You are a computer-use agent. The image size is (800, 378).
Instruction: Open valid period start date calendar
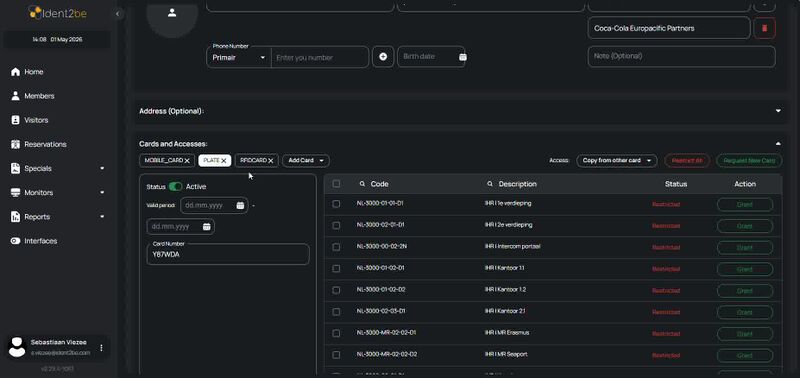click(240, 206)
